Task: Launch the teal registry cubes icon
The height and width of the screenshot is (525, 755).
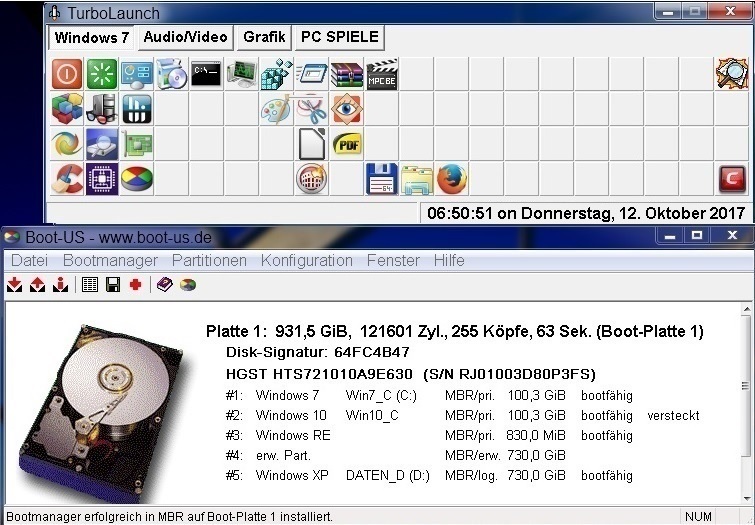Action: coord(276,74)
